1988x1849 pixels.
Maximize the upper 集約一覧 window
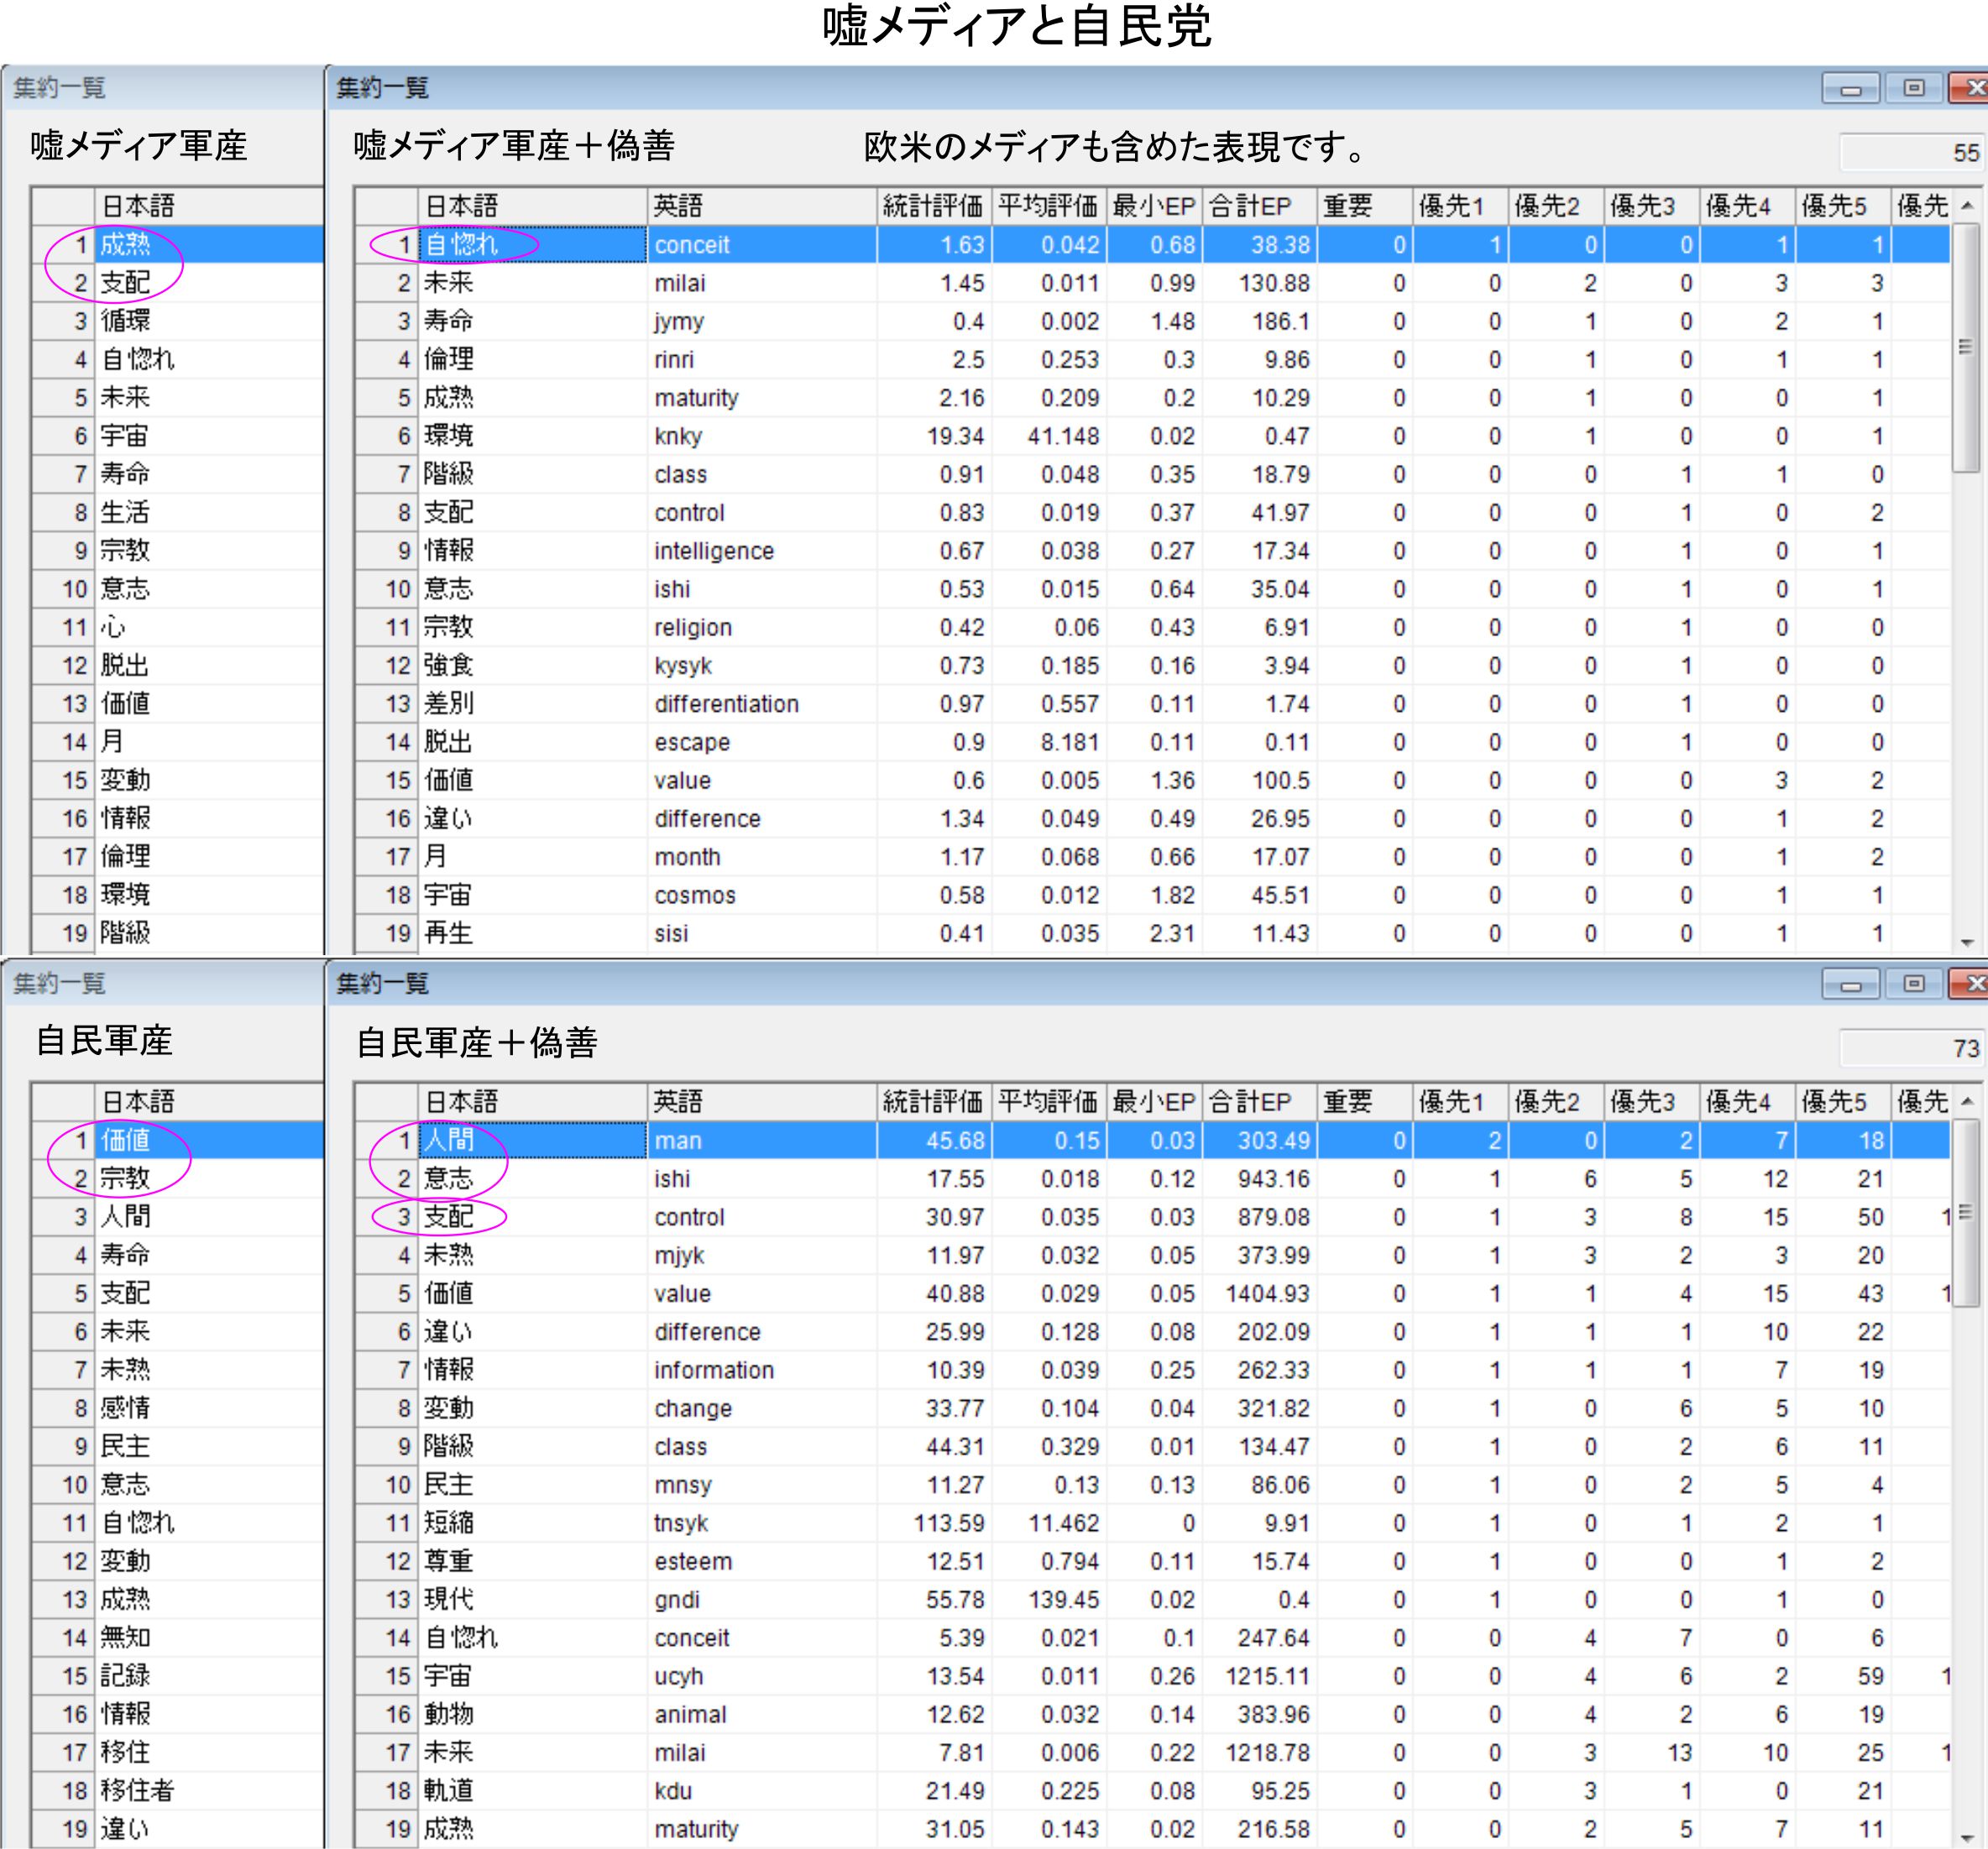click(x=1913, y=89)
